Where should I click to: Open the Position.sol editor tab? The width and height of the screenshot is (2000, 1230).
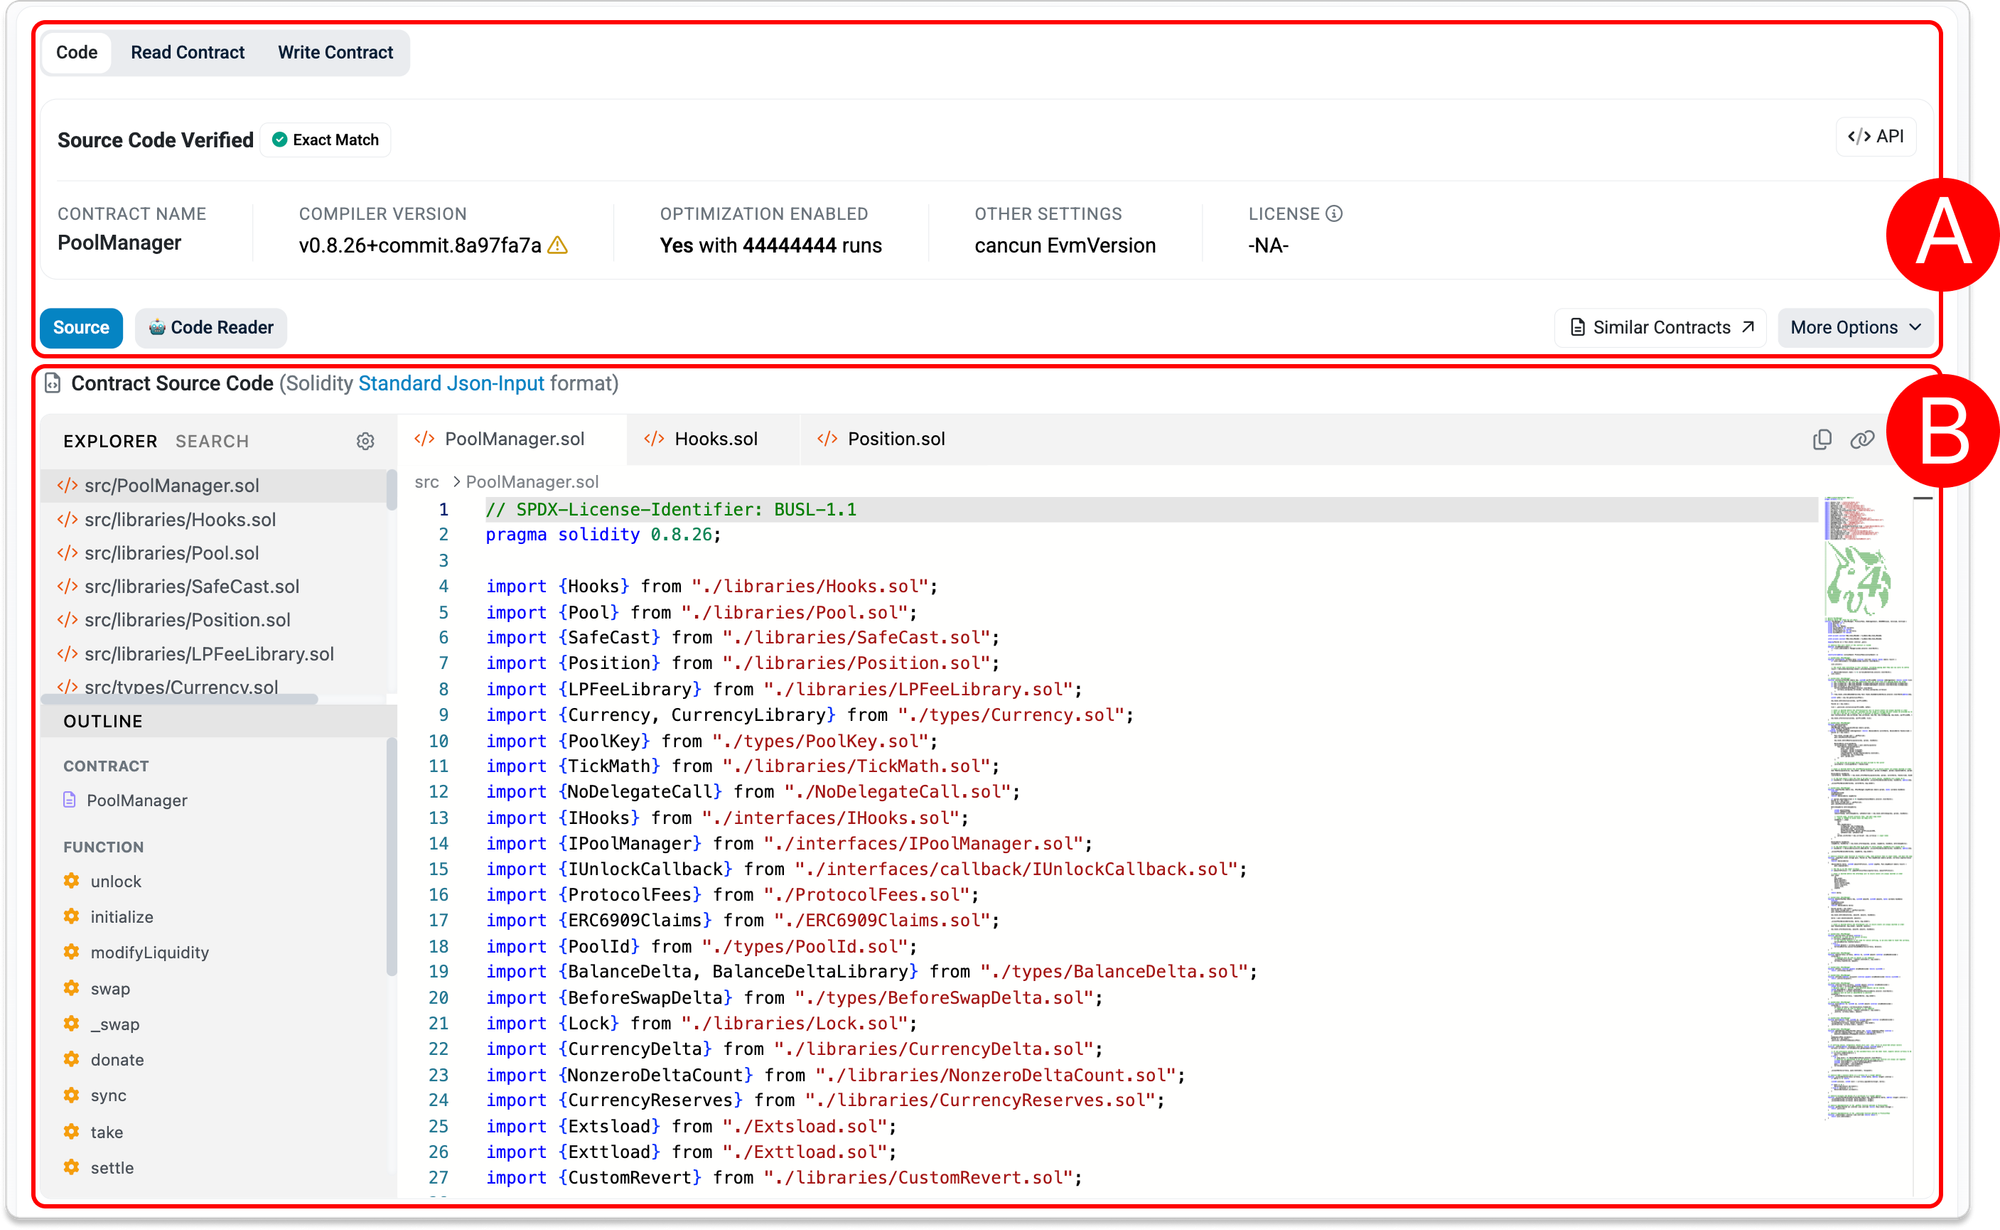pos(894,440)
